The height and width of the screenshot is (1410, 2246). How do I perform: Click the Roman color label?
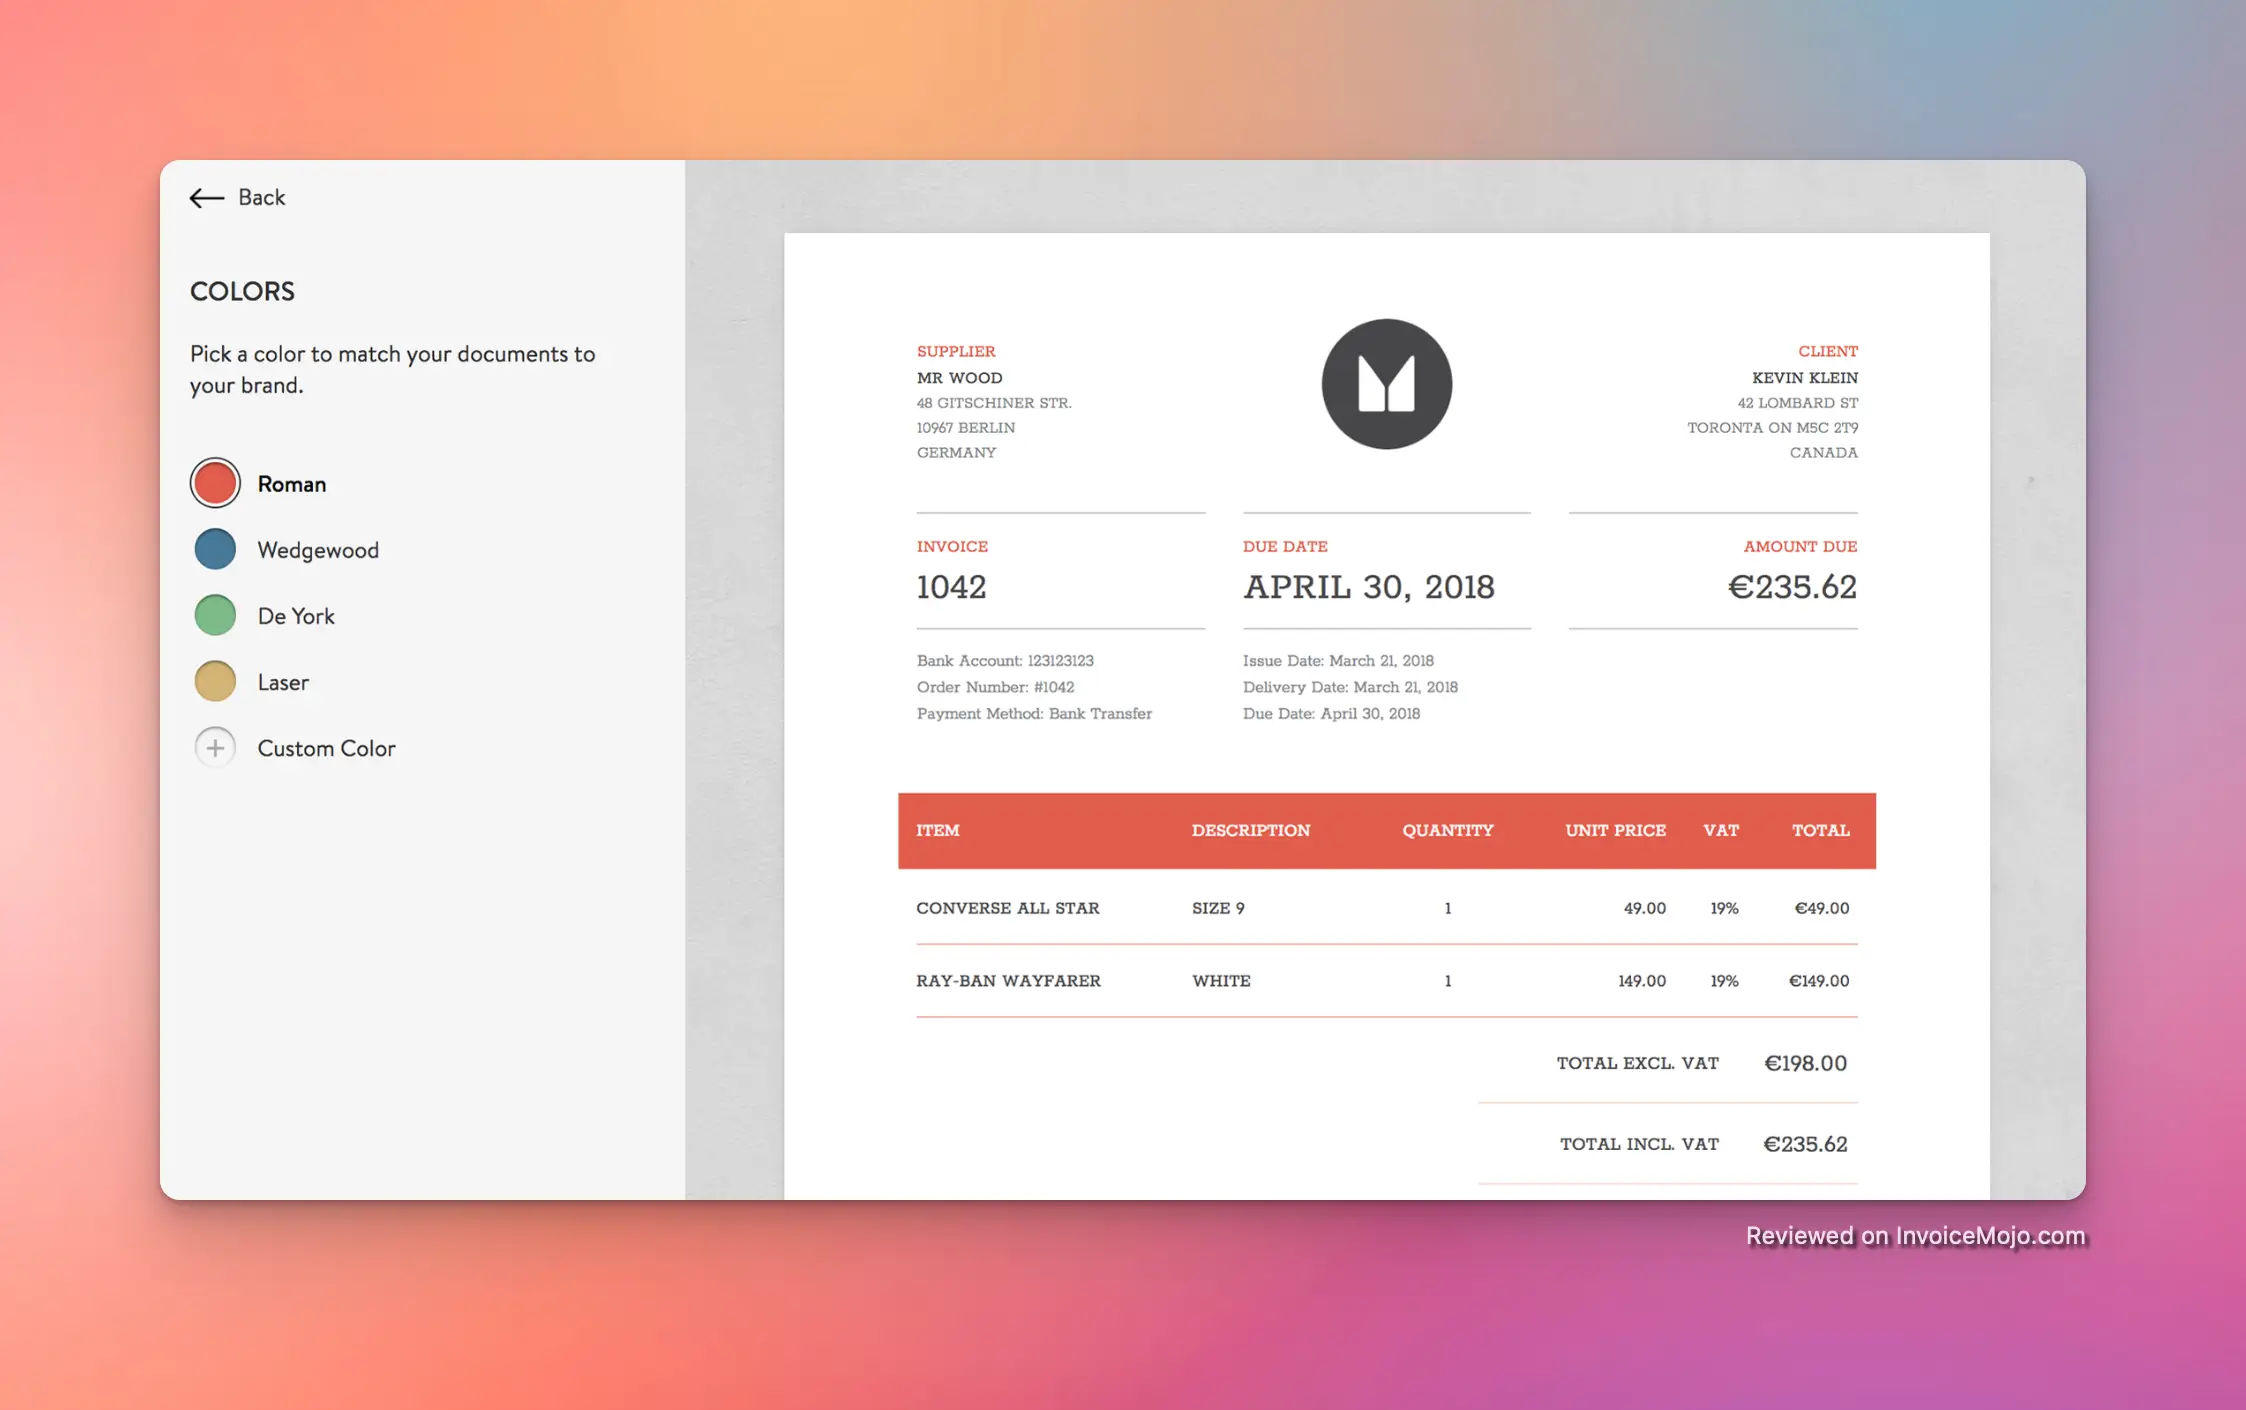coord(292,484)
